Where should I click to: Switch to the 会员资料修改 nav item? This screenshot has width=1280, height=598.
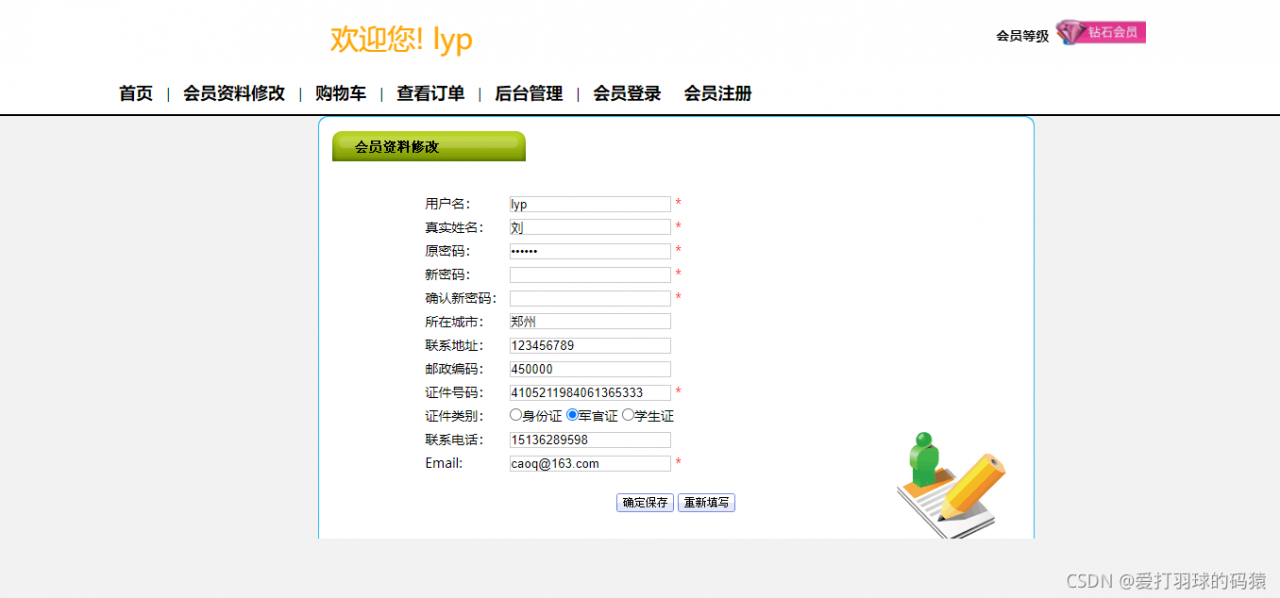click(x=235, y=93)
